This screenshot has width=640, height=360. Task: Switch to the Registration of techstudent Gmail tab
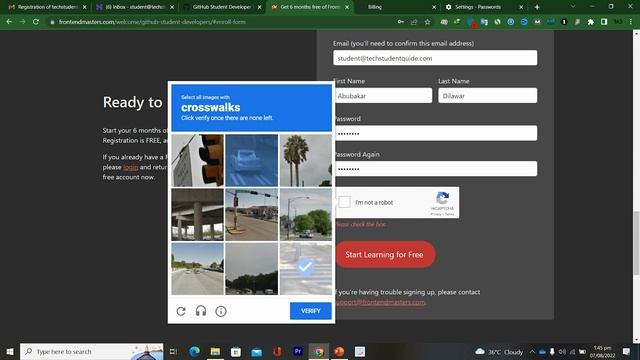point(46,7)
